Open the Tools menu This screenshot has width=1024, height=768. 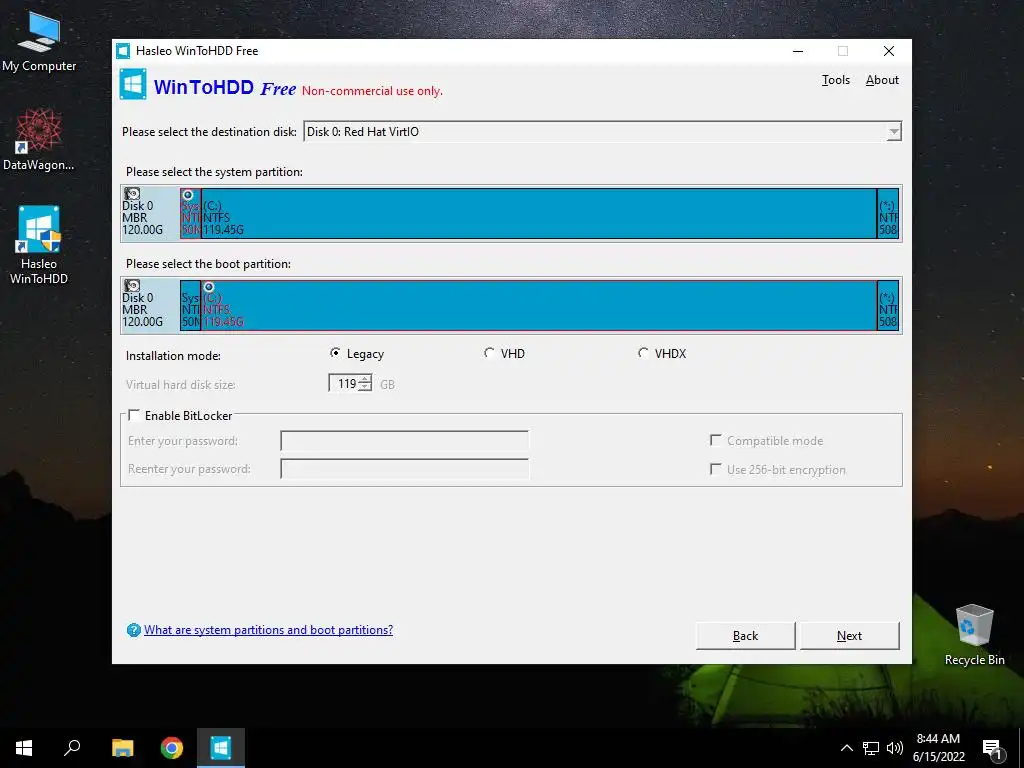coord(835,80)
